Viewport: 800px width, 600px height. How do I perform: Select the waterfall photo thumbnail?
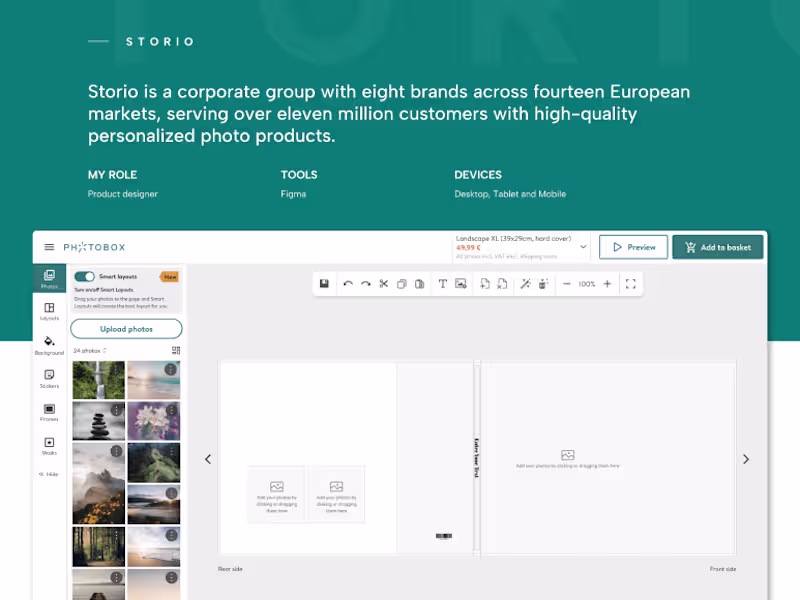pos(98,380)
